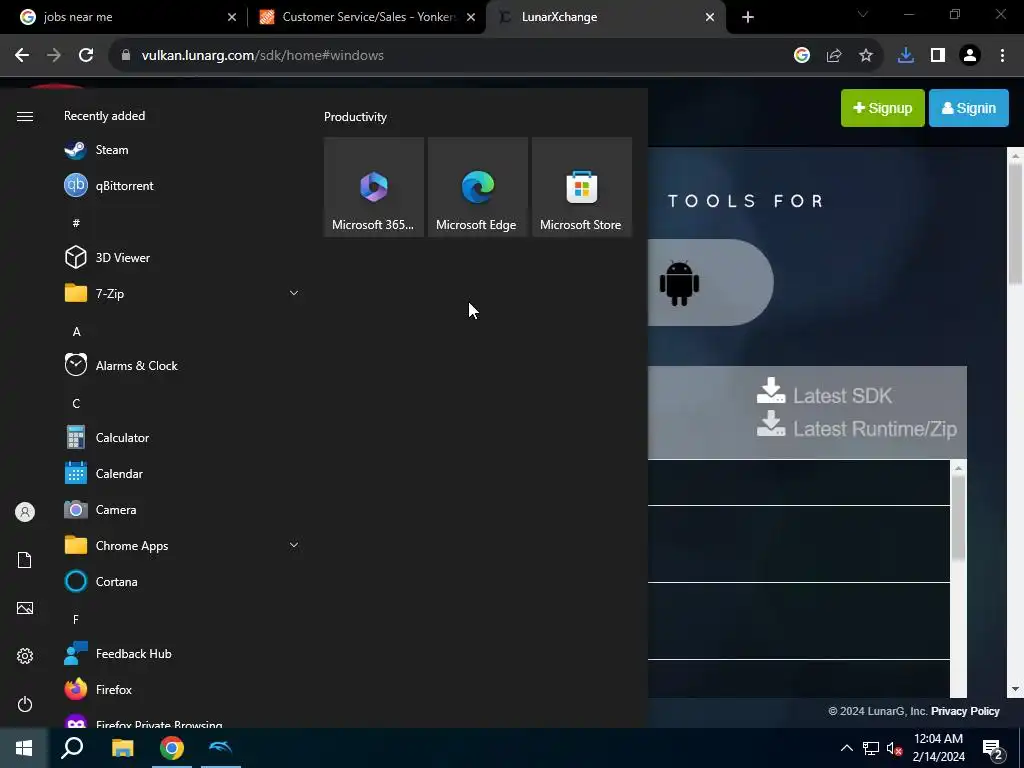Screen dimensions: 1024x768
Task: Open the clock showing 12:04 AM
Action: tap(938, 748)
